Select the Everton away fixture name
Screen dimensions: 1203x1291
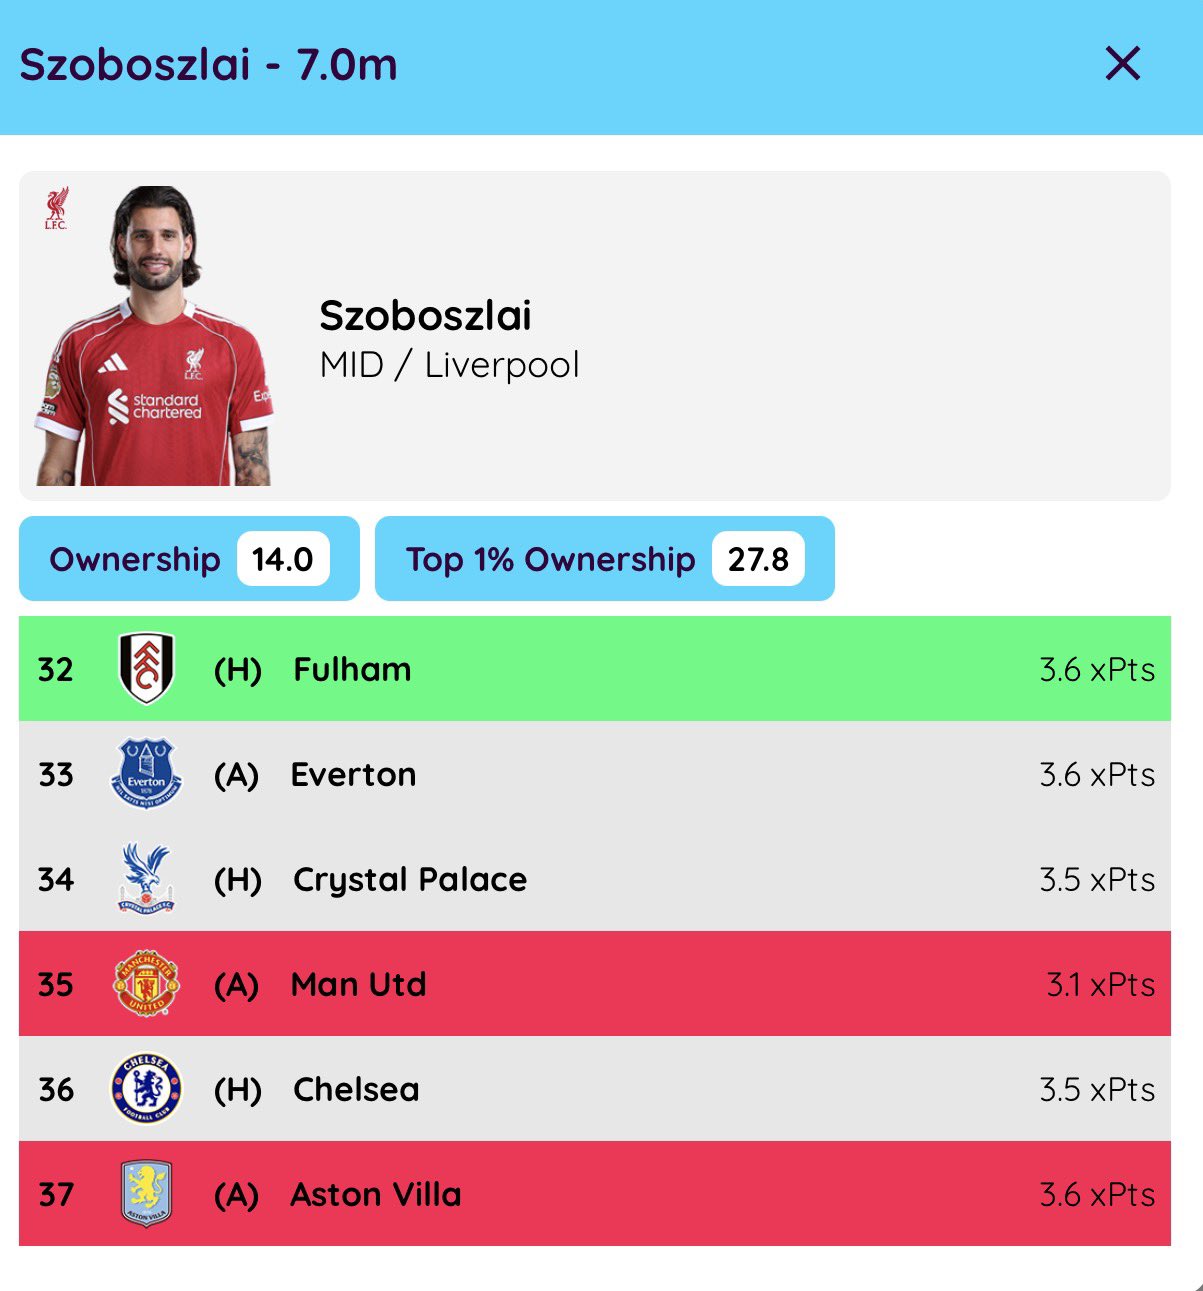click(353, 775)
